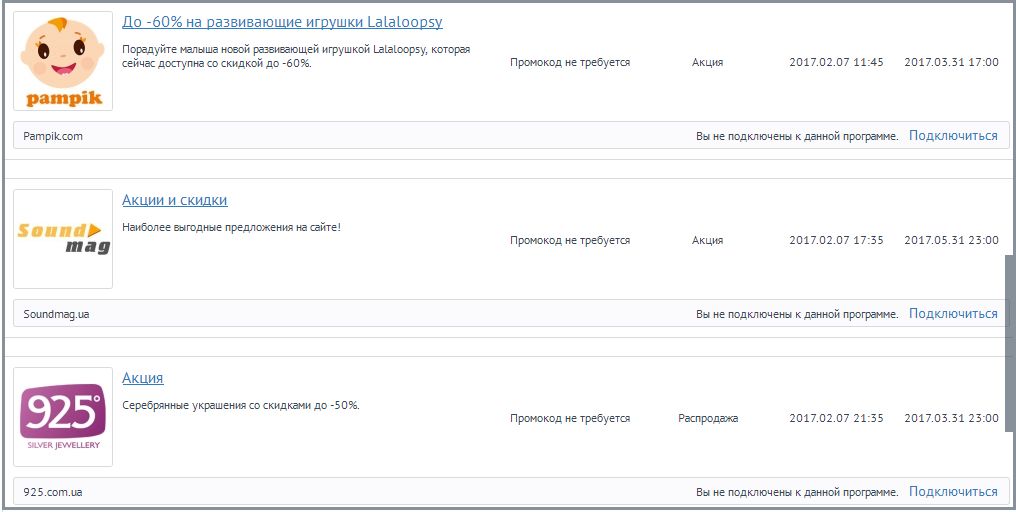
Task: Click the vertical scrollbar thumb on the right
Action: [1009, 328]
